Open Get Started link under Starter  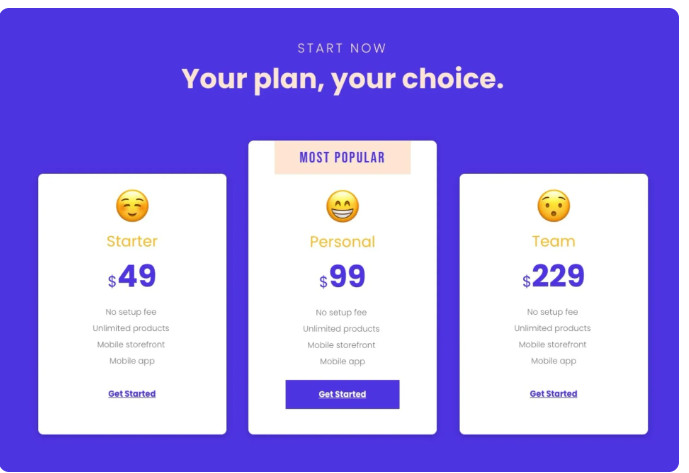click(x=132, y=394)
